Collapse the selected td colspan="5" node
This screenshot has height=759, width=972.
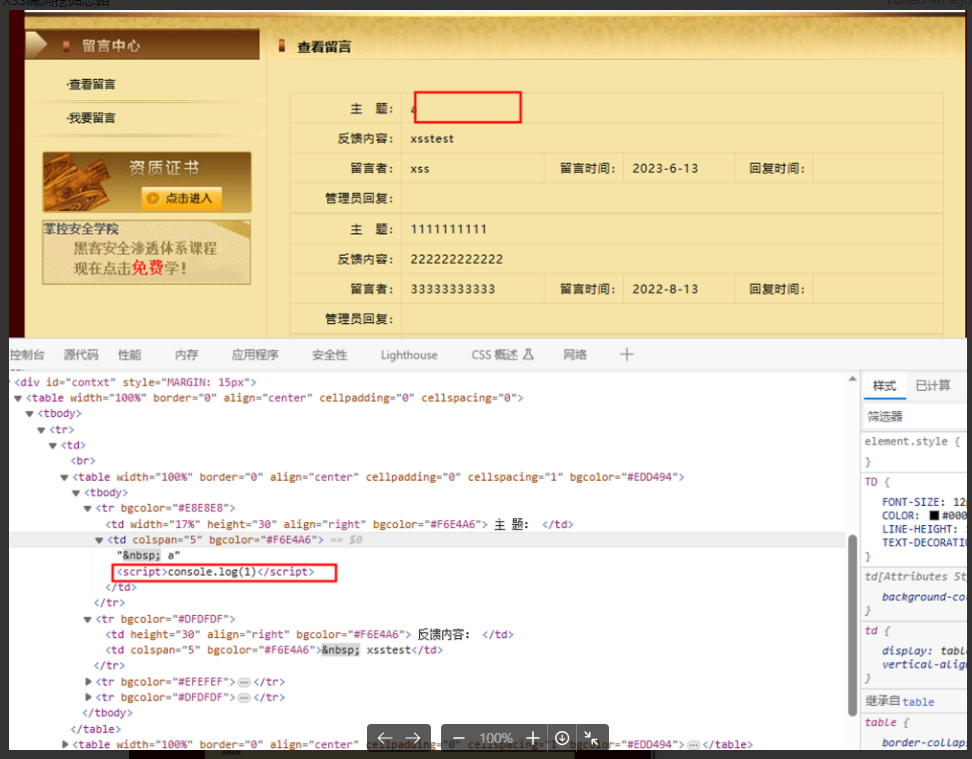pyautogui.click(x=99, y=540)
